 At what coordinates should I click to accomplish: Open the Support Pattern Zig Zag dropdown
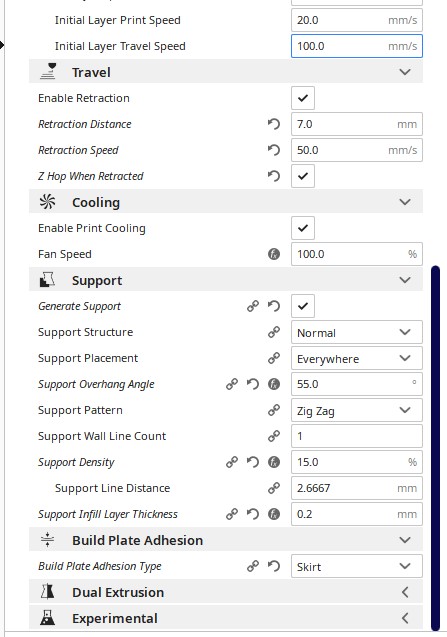[x=357, y=410]
